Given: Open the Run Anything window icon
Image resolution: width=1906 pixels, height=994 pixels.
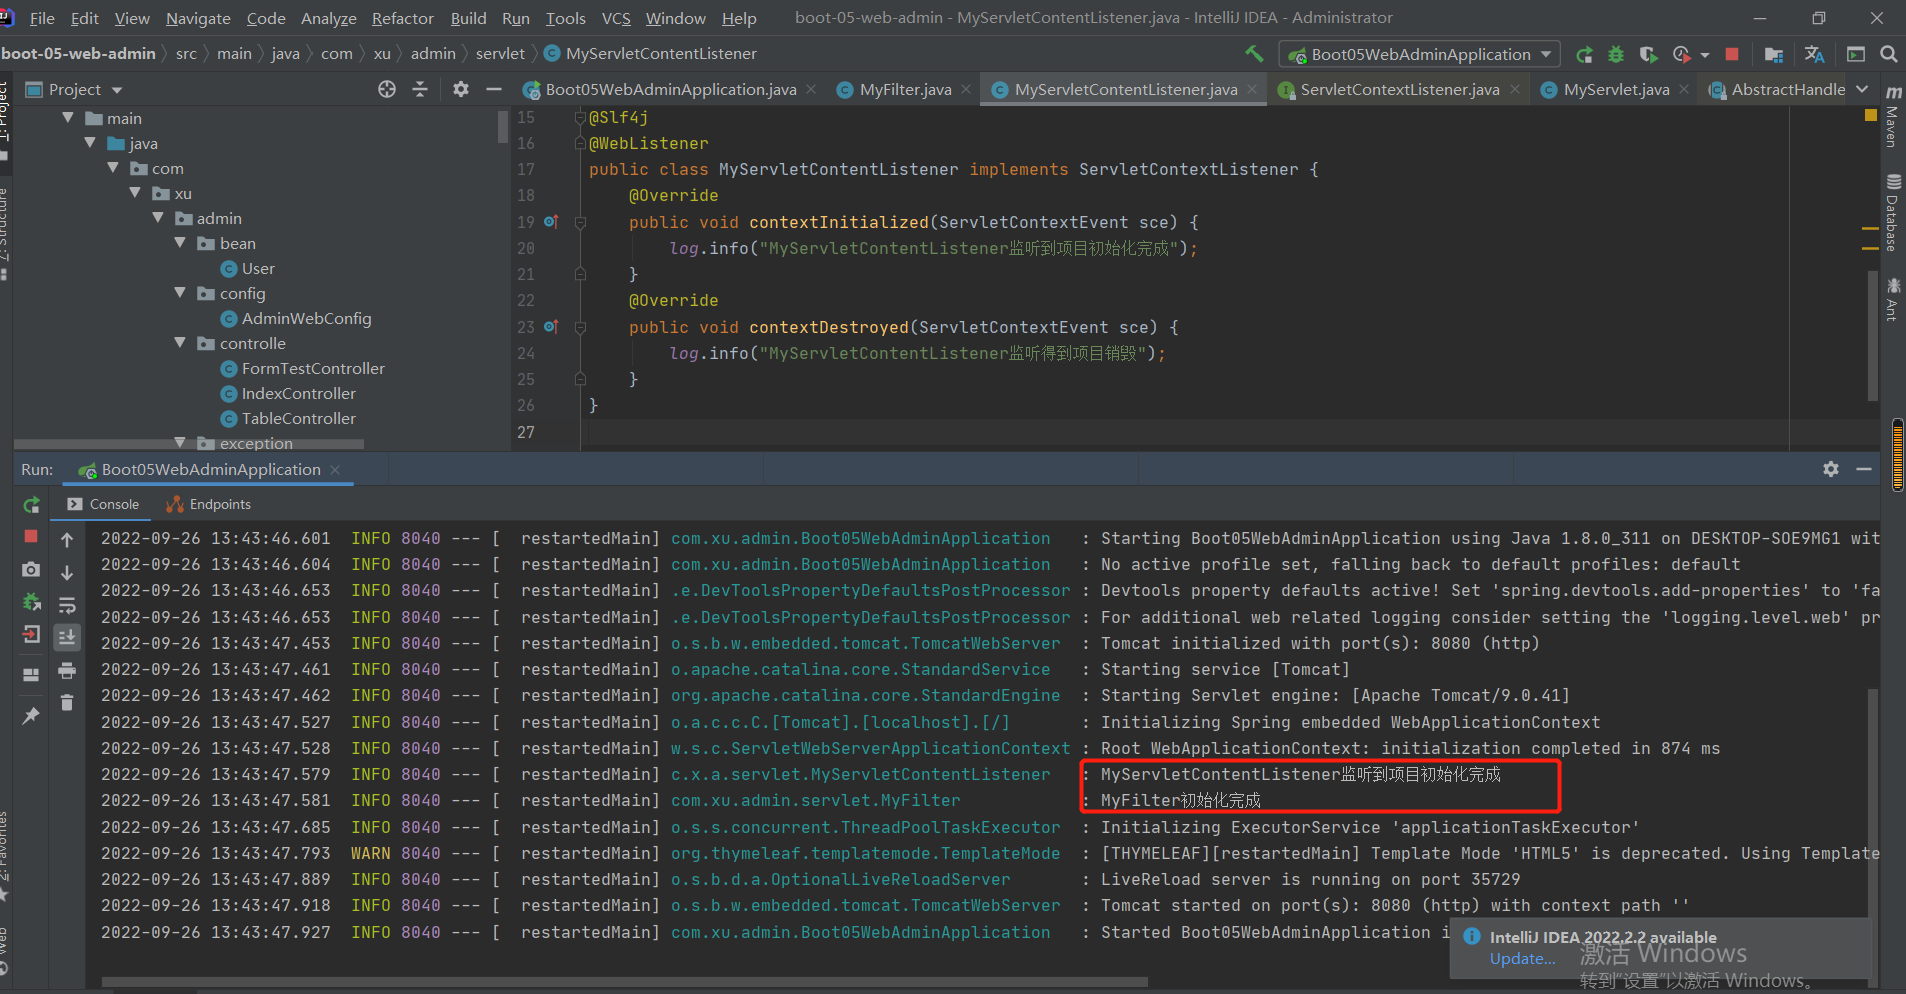Looking at the screenshot, I should [x=1856, y=54].
